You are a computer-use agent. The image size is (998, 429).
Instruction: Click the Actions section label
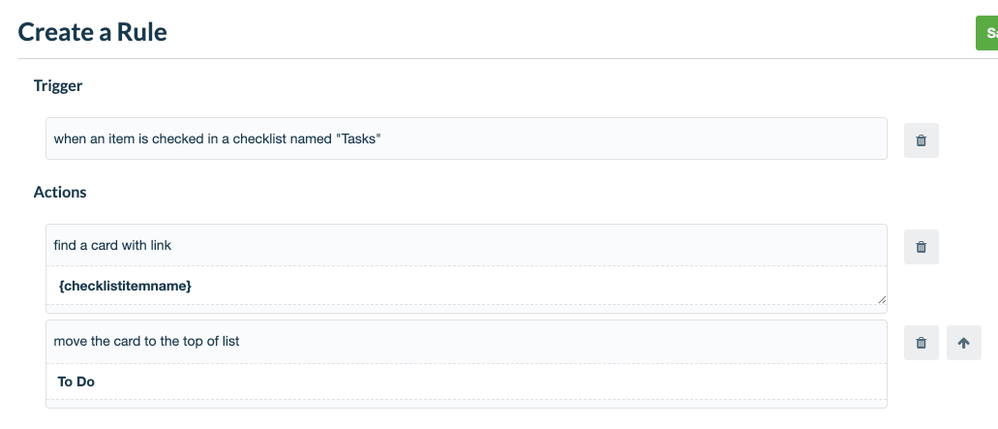60,192
